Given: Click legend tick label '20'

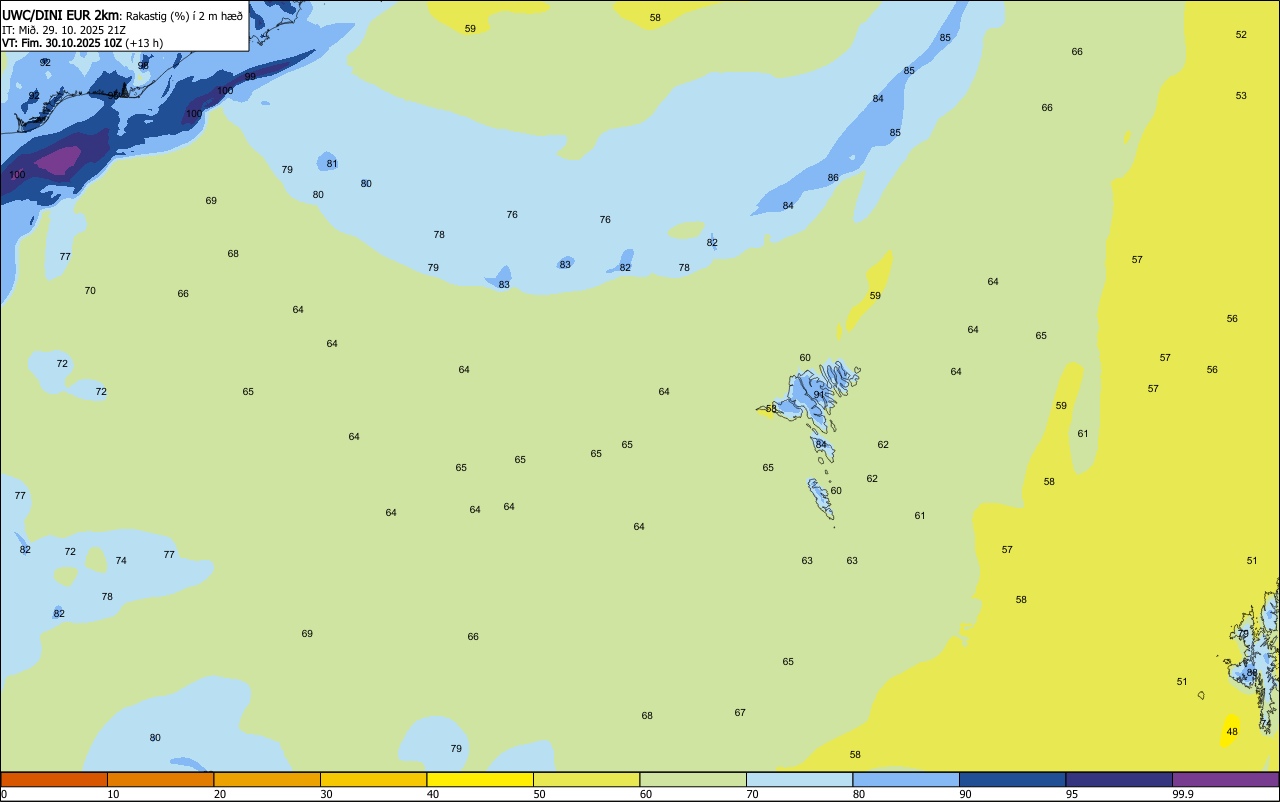Looking at the screenshot, I should (x=220, y=794).
